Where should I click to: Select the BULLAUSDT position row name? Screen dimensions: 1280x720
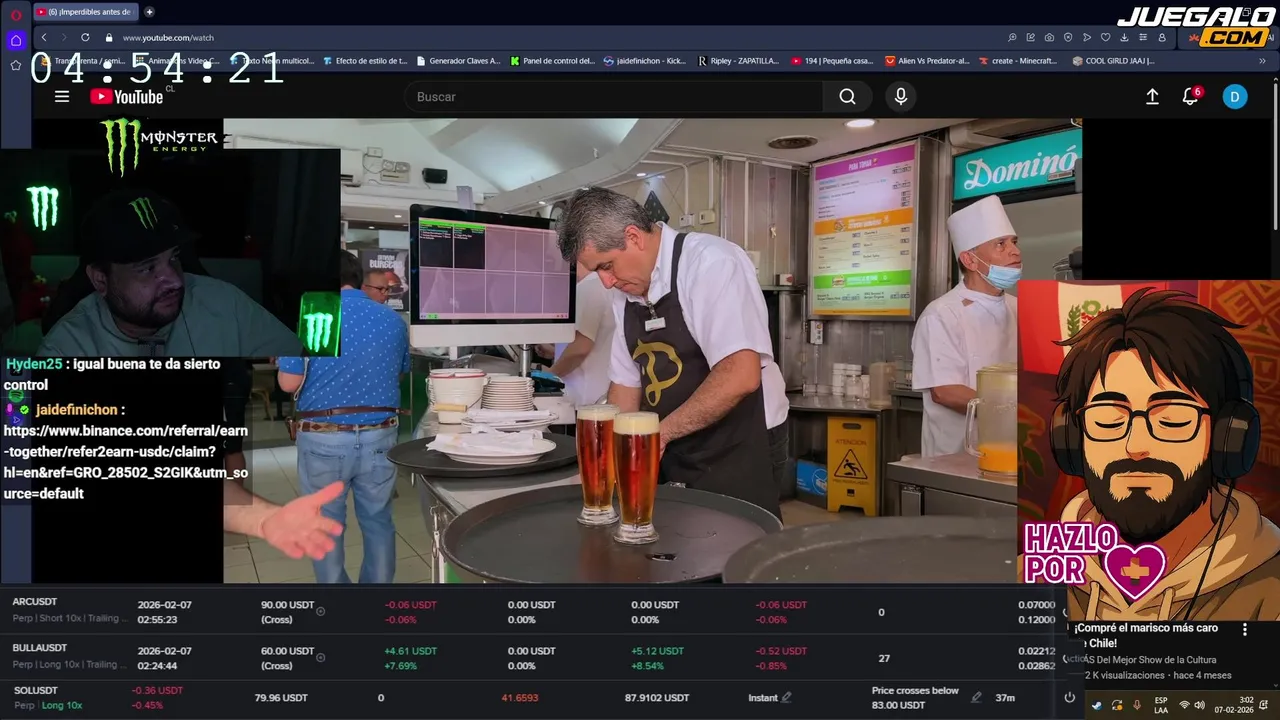tap(40, 648)
